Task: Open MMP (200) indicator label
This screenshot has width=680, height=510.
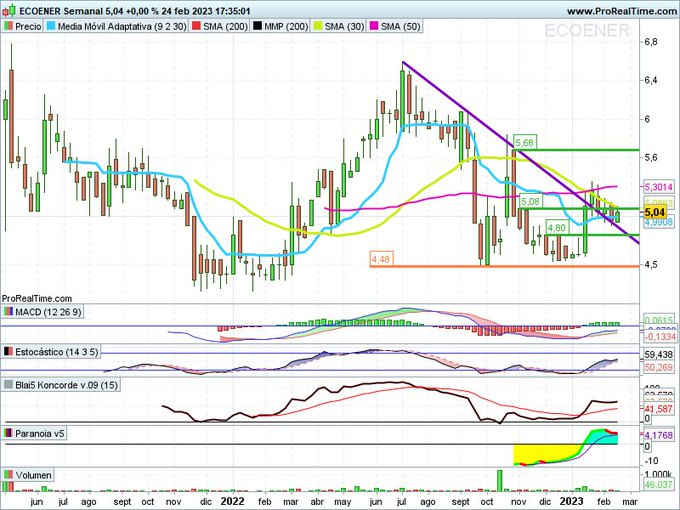Action: point(286,26)
